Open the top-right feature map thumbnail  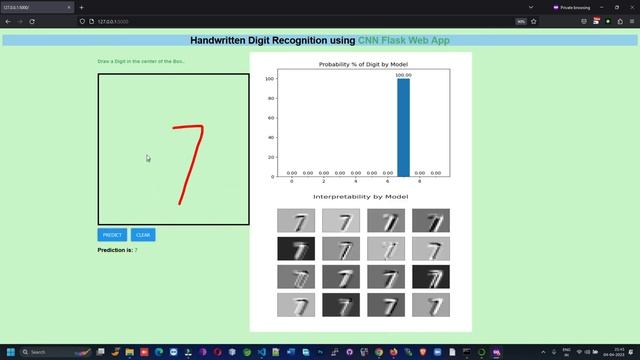click(431, 220)
